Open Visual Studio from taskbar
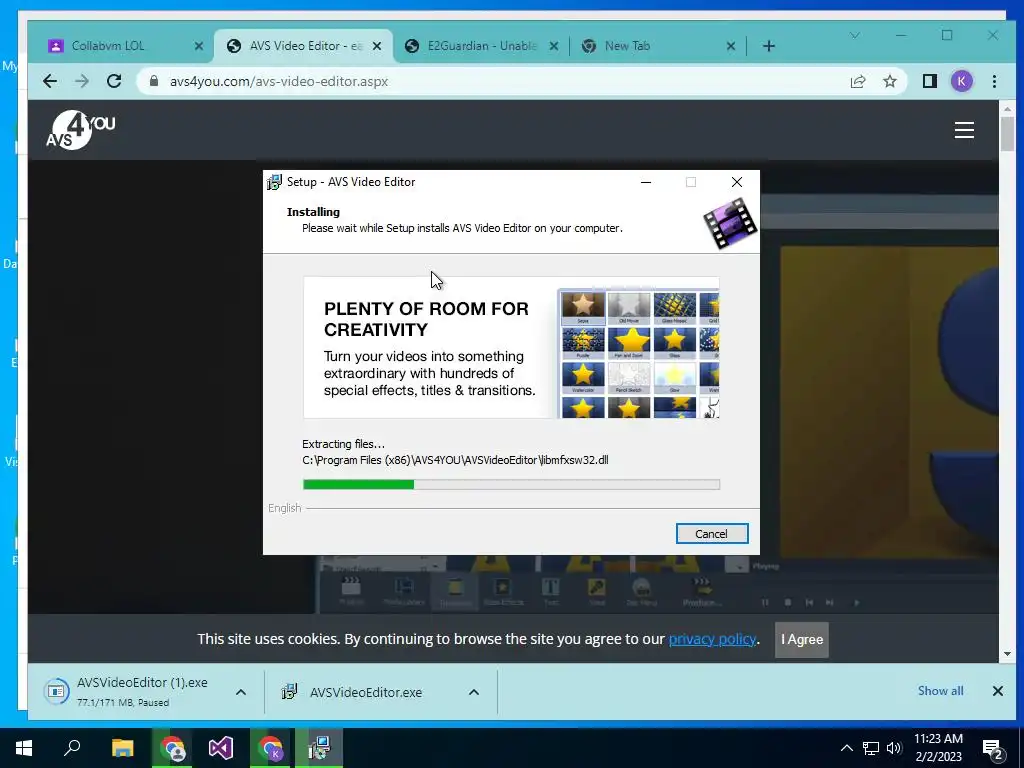 pyautogui.click(x=221, y=748)
